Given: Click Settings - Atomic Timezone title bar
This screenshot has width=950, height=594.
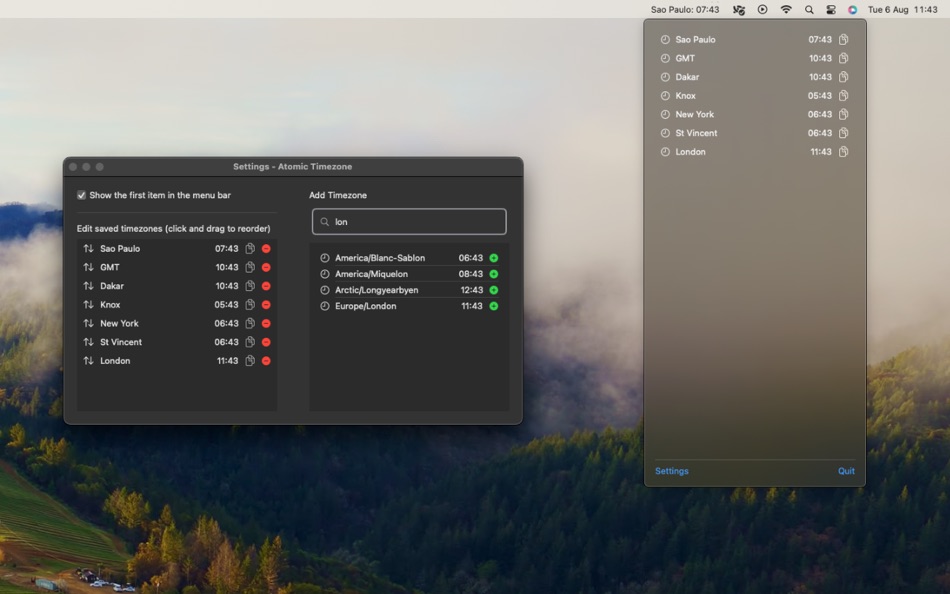Looking at the screenshot, I should pos(293,167).
